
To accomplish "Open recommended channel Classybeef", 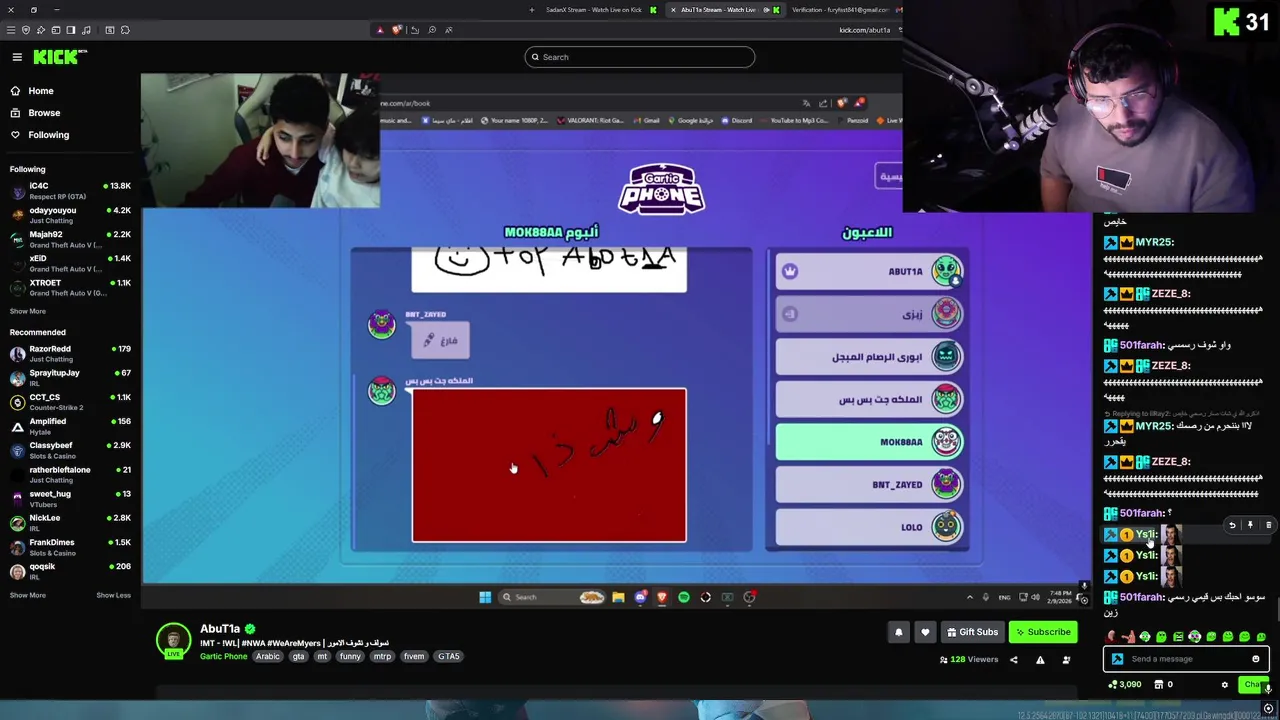I will [70, 450].
